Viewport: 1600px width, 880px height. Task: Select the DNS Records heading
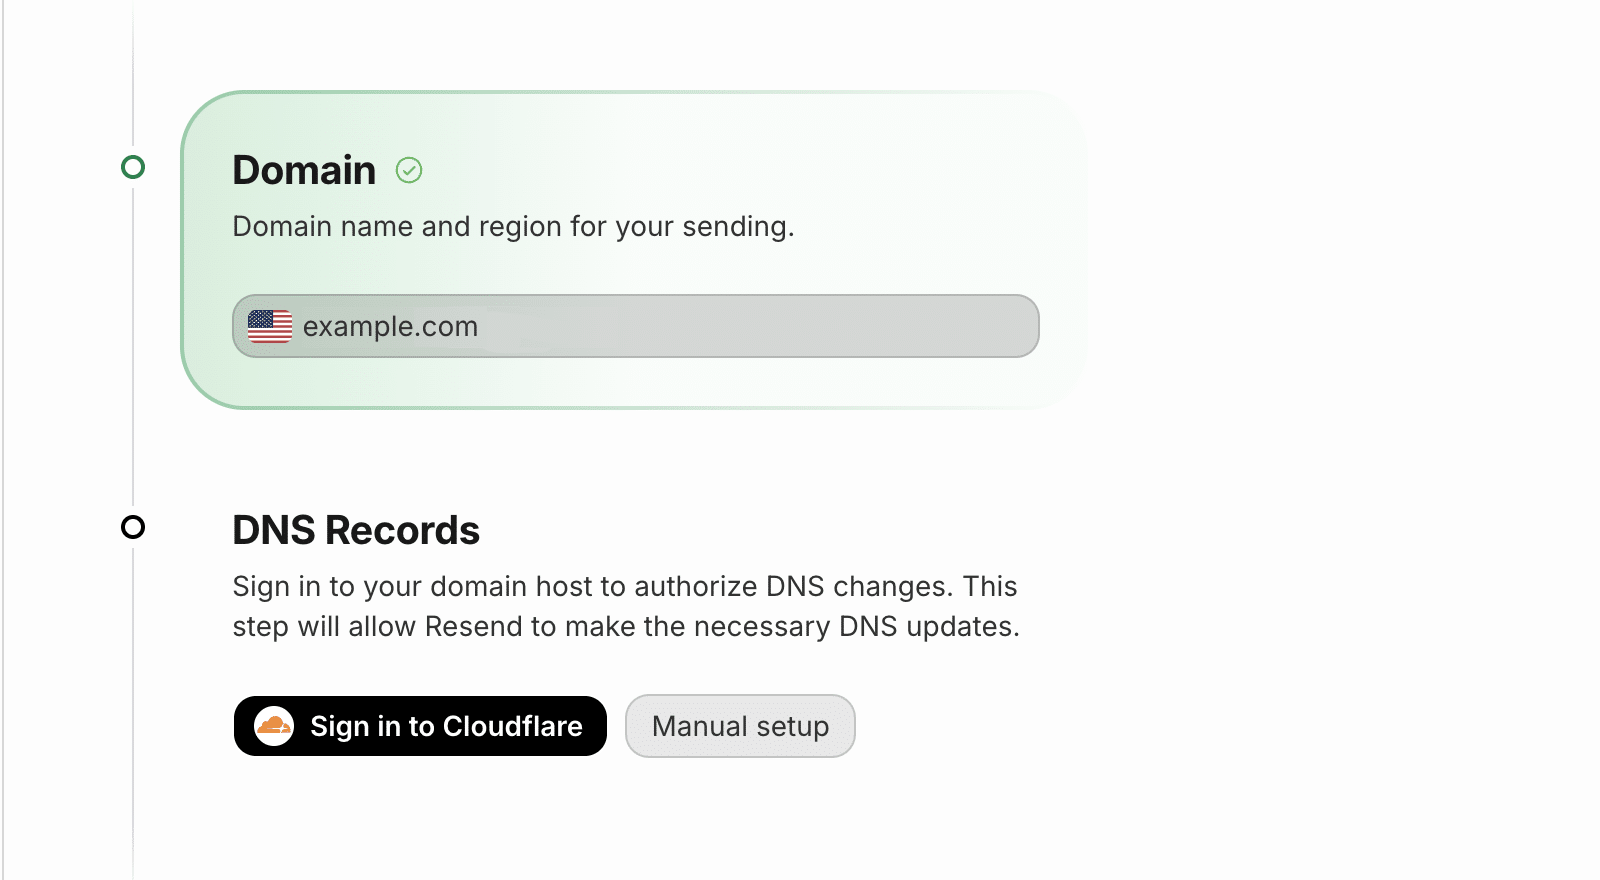click(356, 530)
